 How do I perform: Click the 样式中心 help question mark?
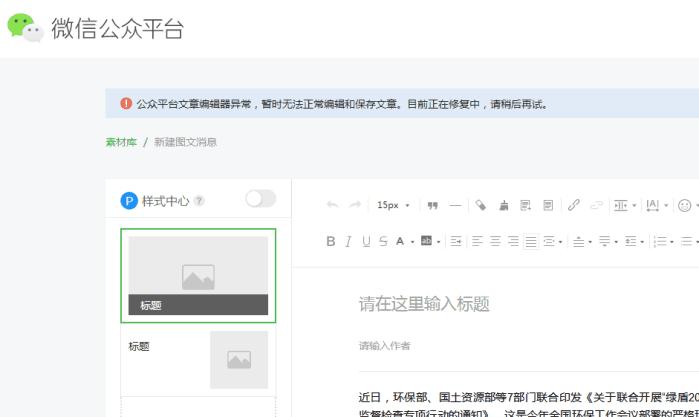199,201
